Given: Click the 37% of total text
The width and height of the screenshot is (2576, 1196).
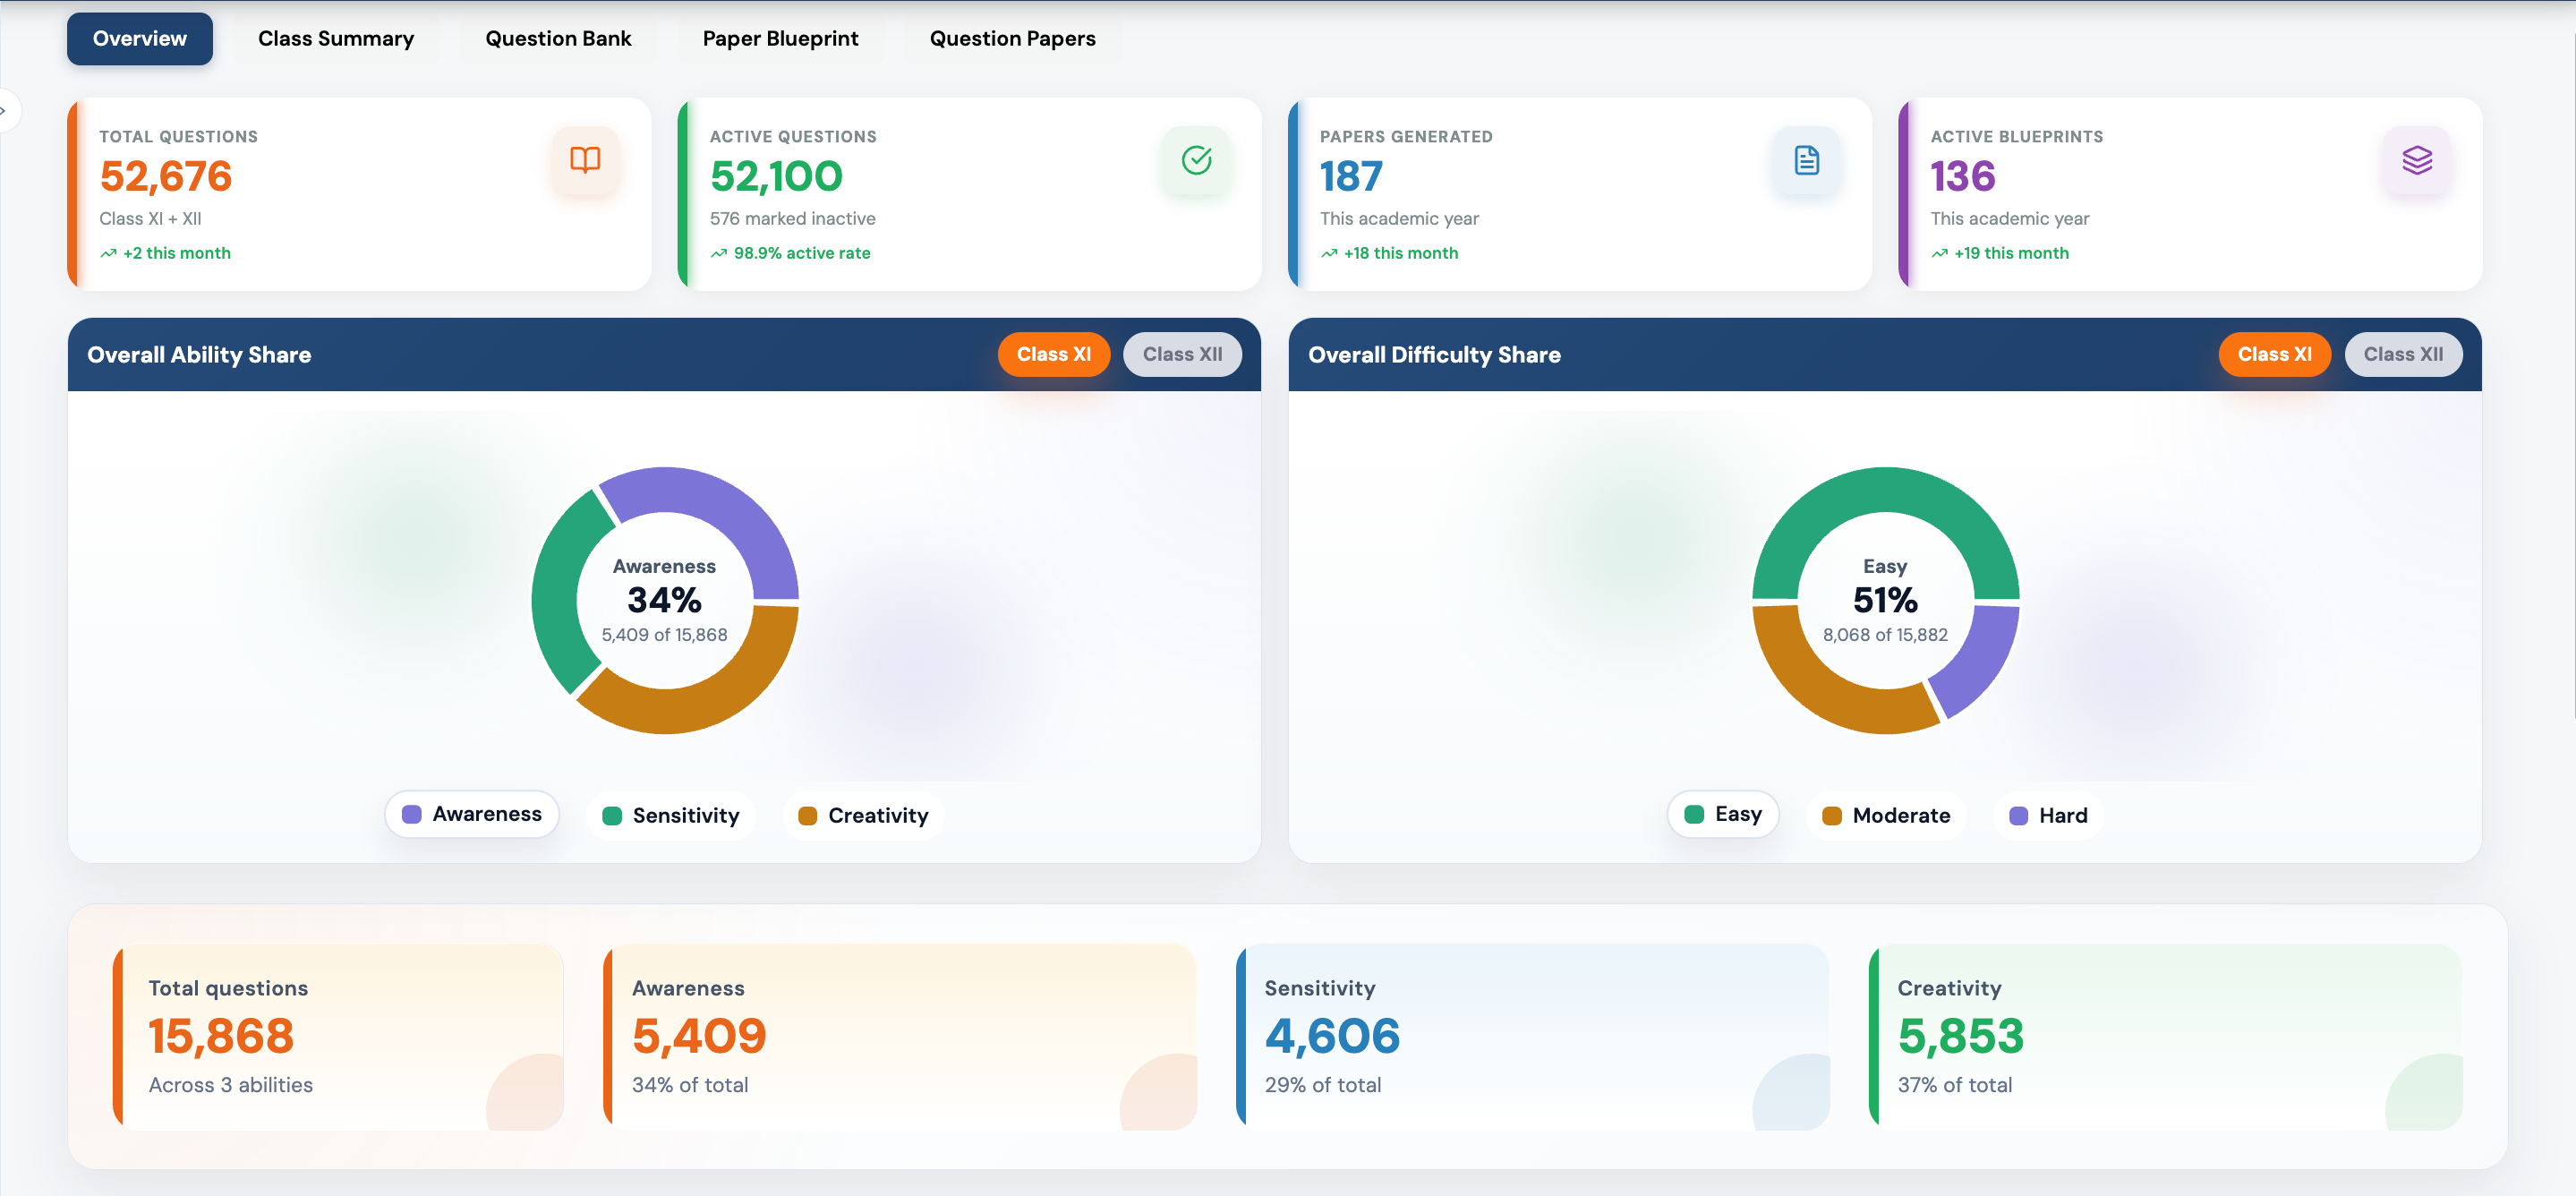Looking at the screenshot, I should [x=1954, y=1085].
